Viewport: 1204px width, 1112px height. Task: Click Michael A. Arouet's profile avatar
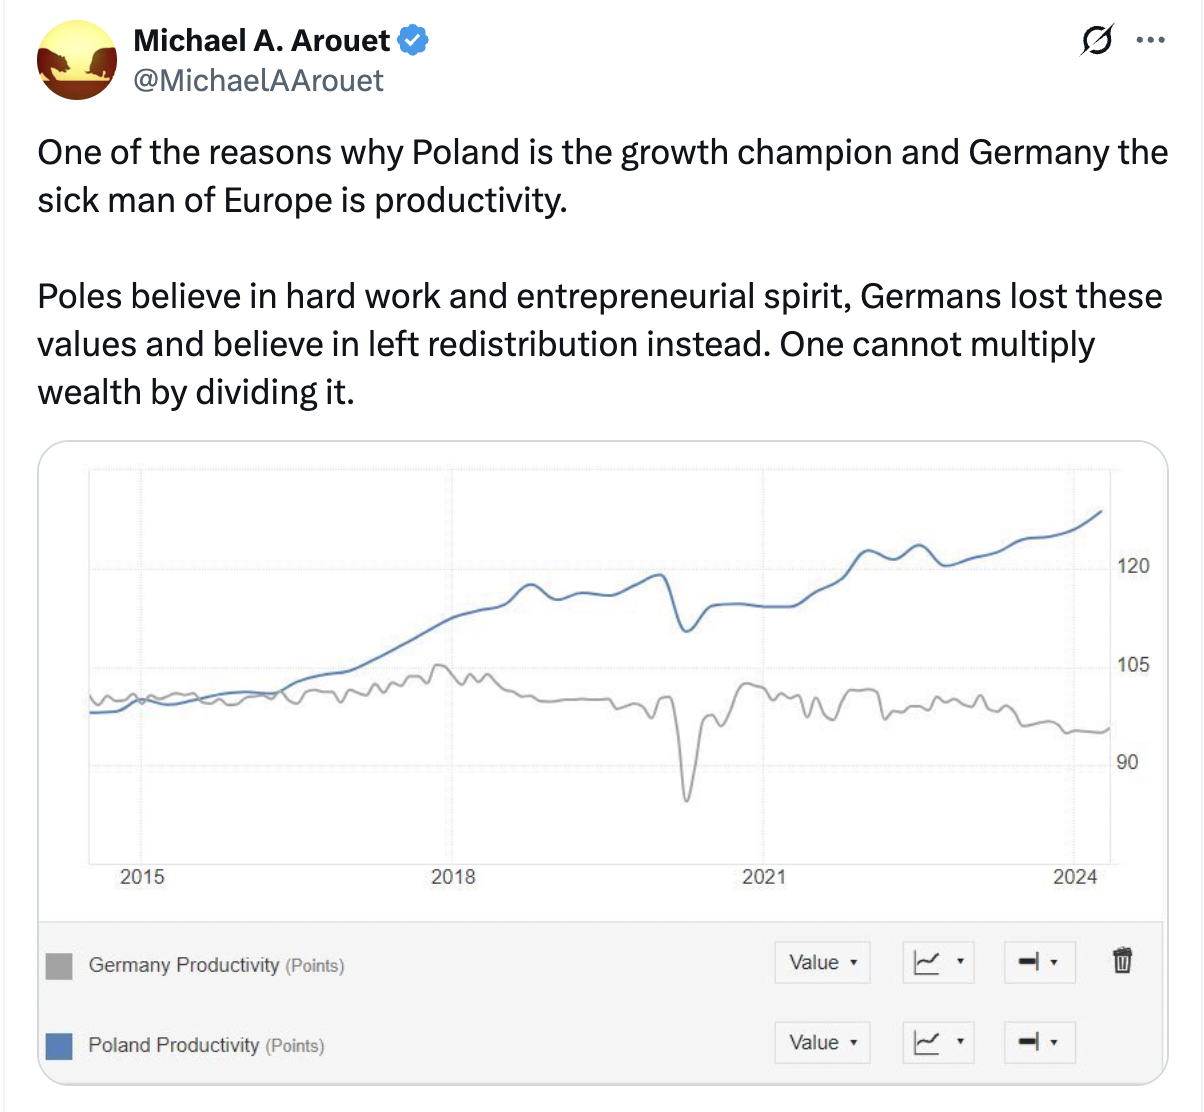77,60
